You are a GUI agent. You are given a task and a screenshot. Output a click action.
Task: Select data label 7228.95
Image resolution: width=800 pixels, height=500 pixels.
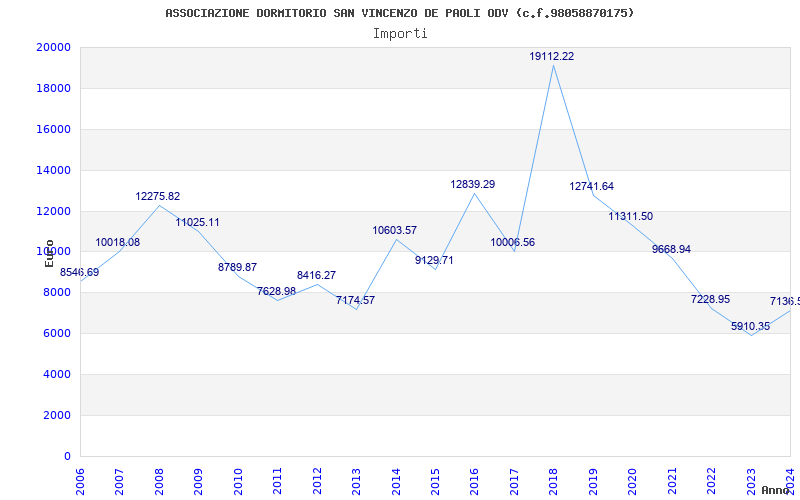click(710, 300)
